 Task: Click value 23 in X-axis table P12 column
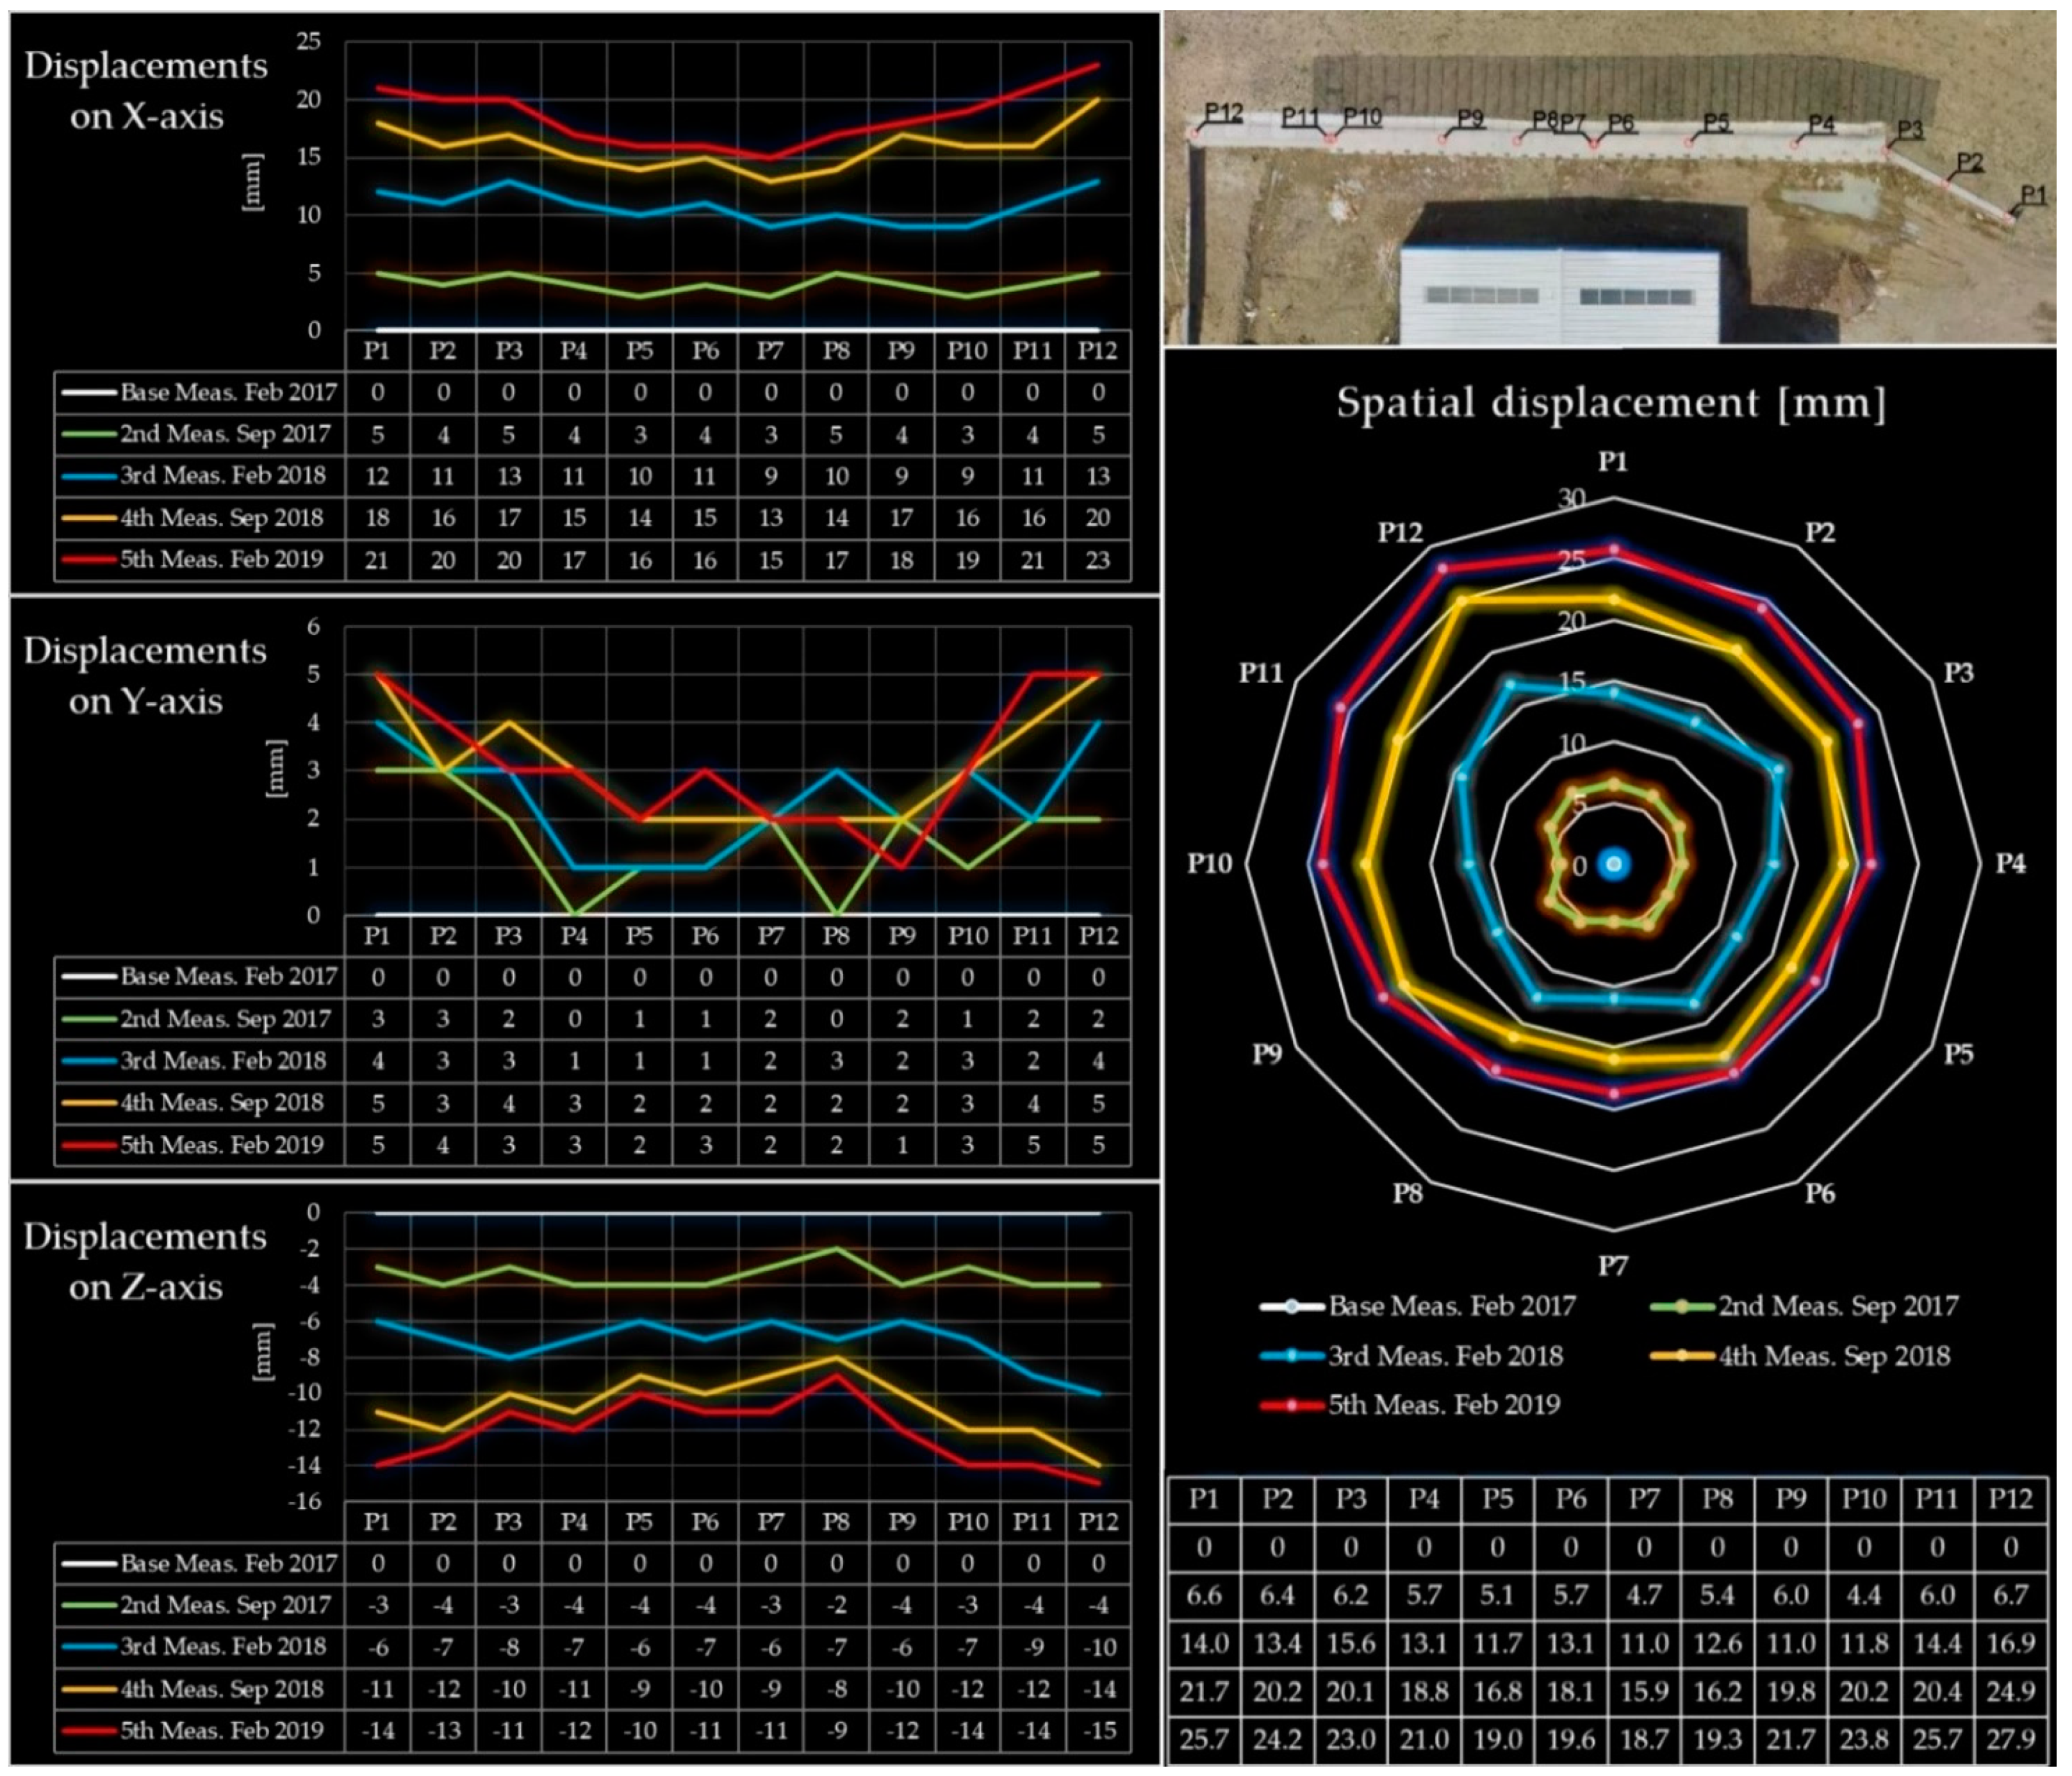[x=1098, y=560]
